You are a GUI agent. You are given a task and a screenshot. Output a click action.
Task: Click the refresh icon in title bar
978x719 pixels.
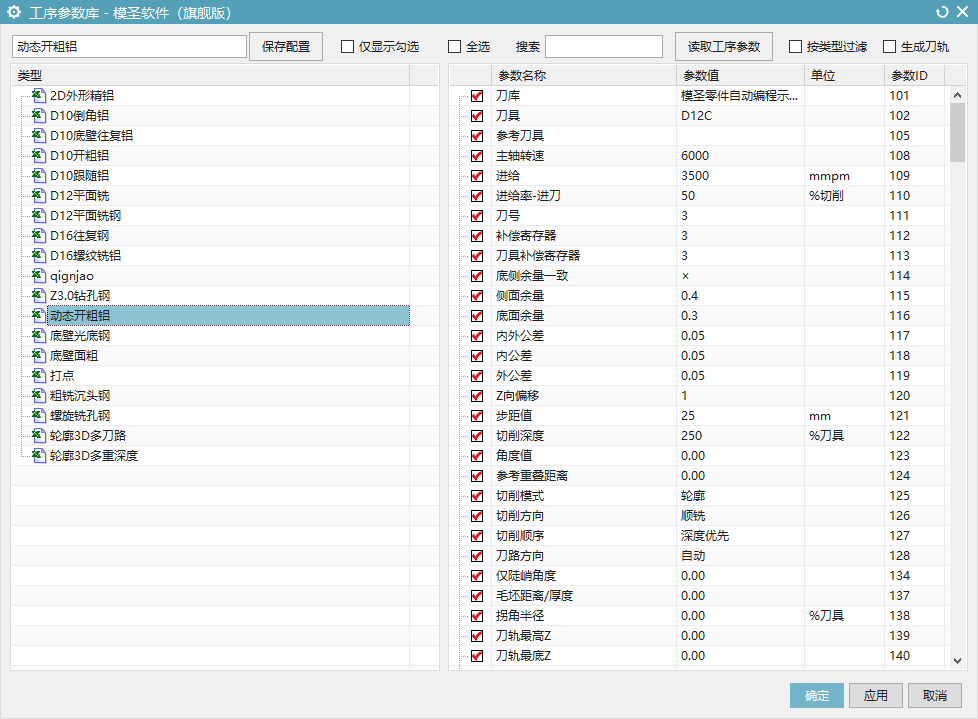click(942, 12)
